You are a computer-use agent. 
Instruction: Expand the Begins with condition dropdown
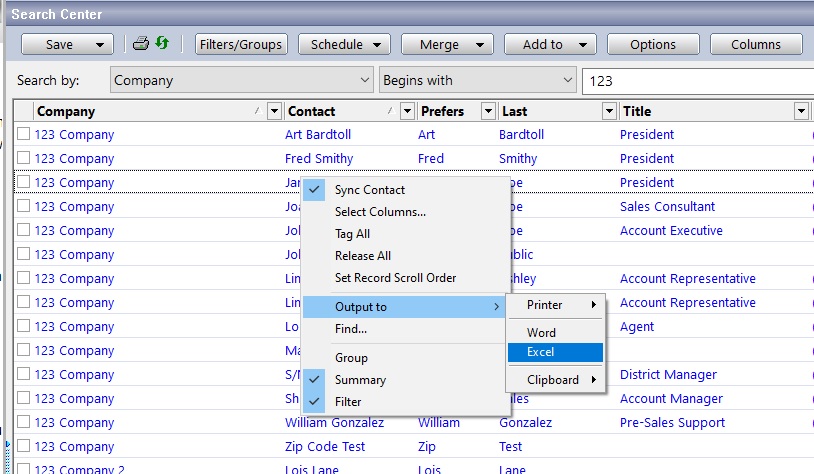[568, 80]
